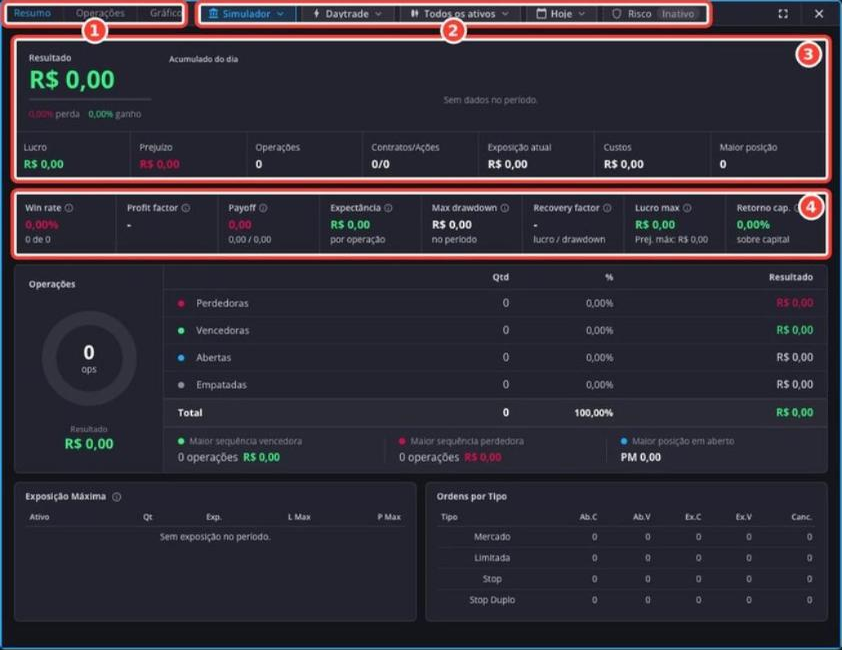This screenshot has width=842, height=650.
Task: Click the Profit factor info icon
Action: point(186,208)
